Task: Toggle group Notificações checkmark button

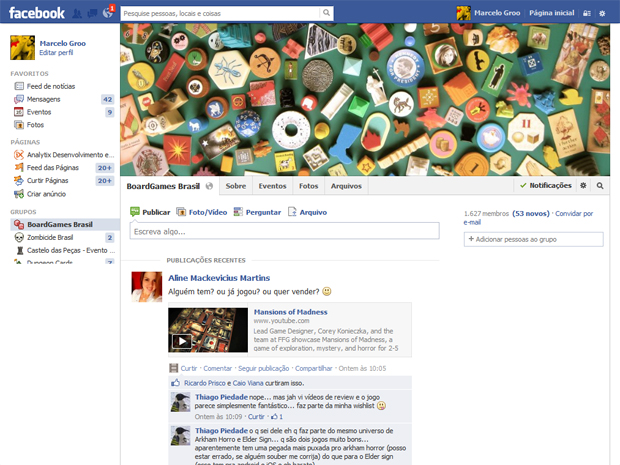Action: pos(546,186)
